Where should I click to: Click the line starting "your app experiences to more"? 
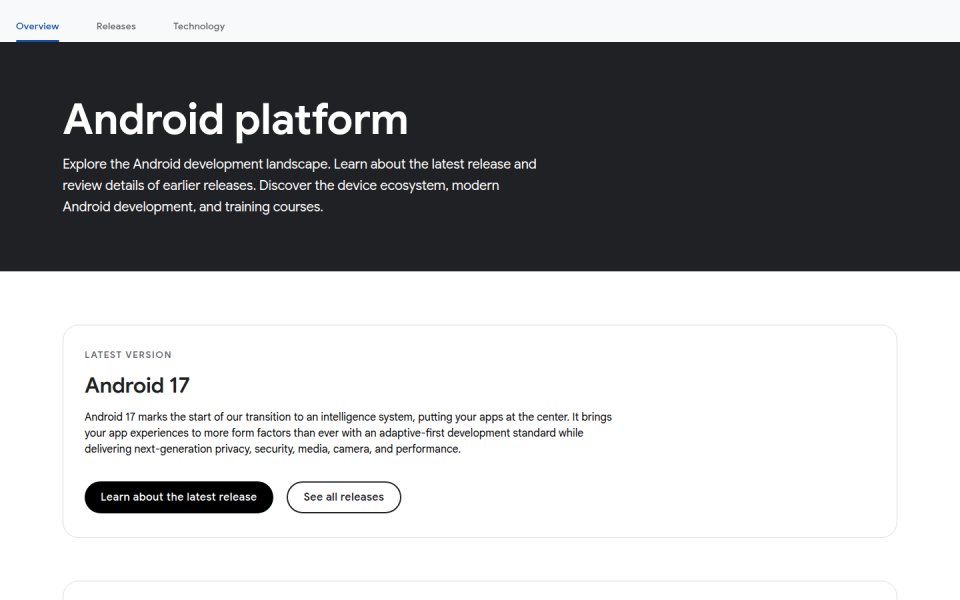point(334,433)
